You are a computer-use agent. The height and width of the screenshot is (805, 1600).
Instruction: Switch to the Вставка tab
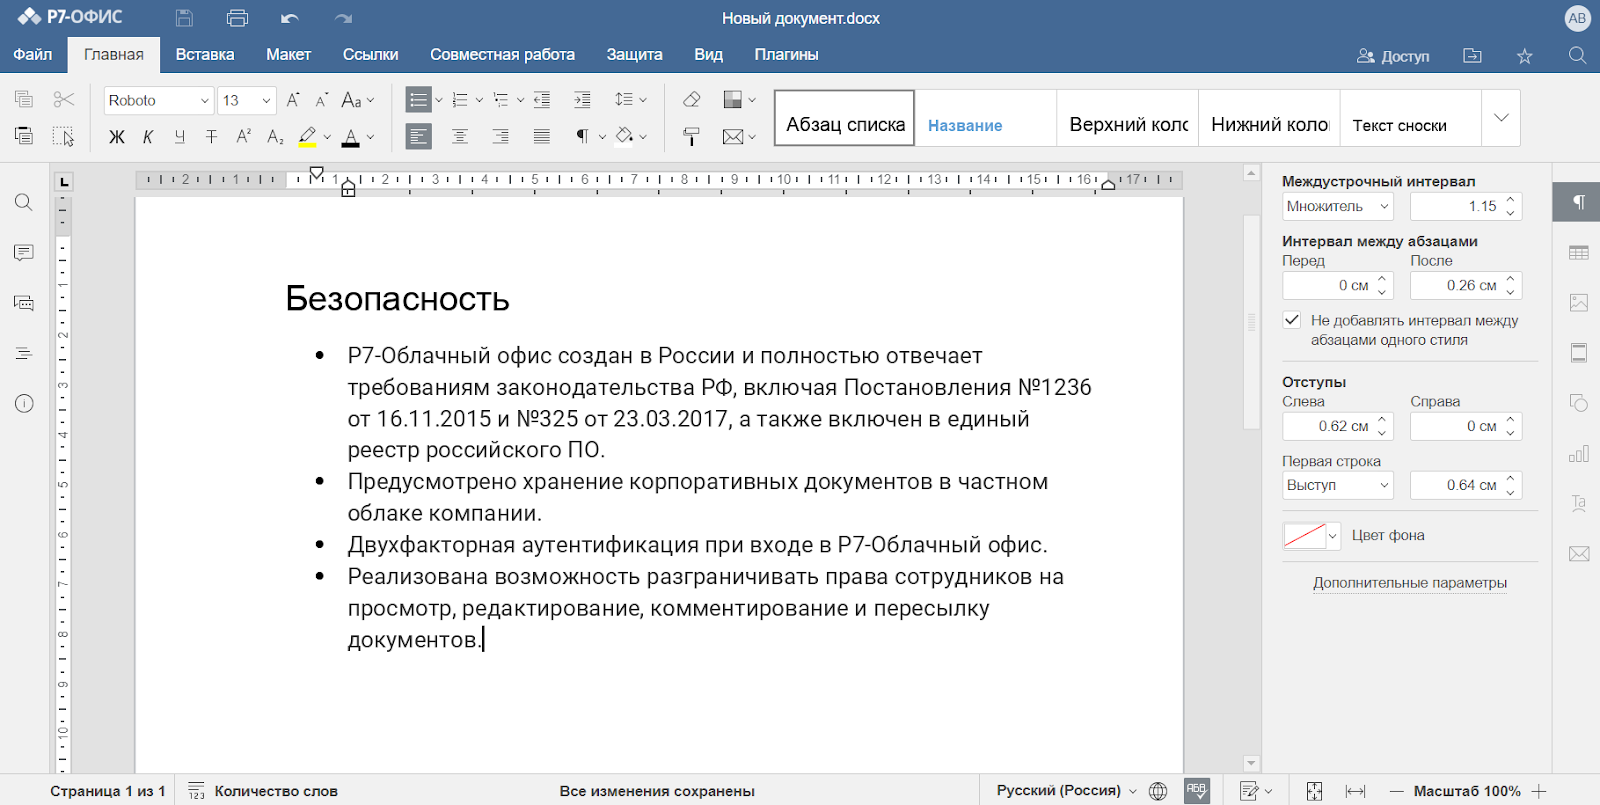coord(205,55)
